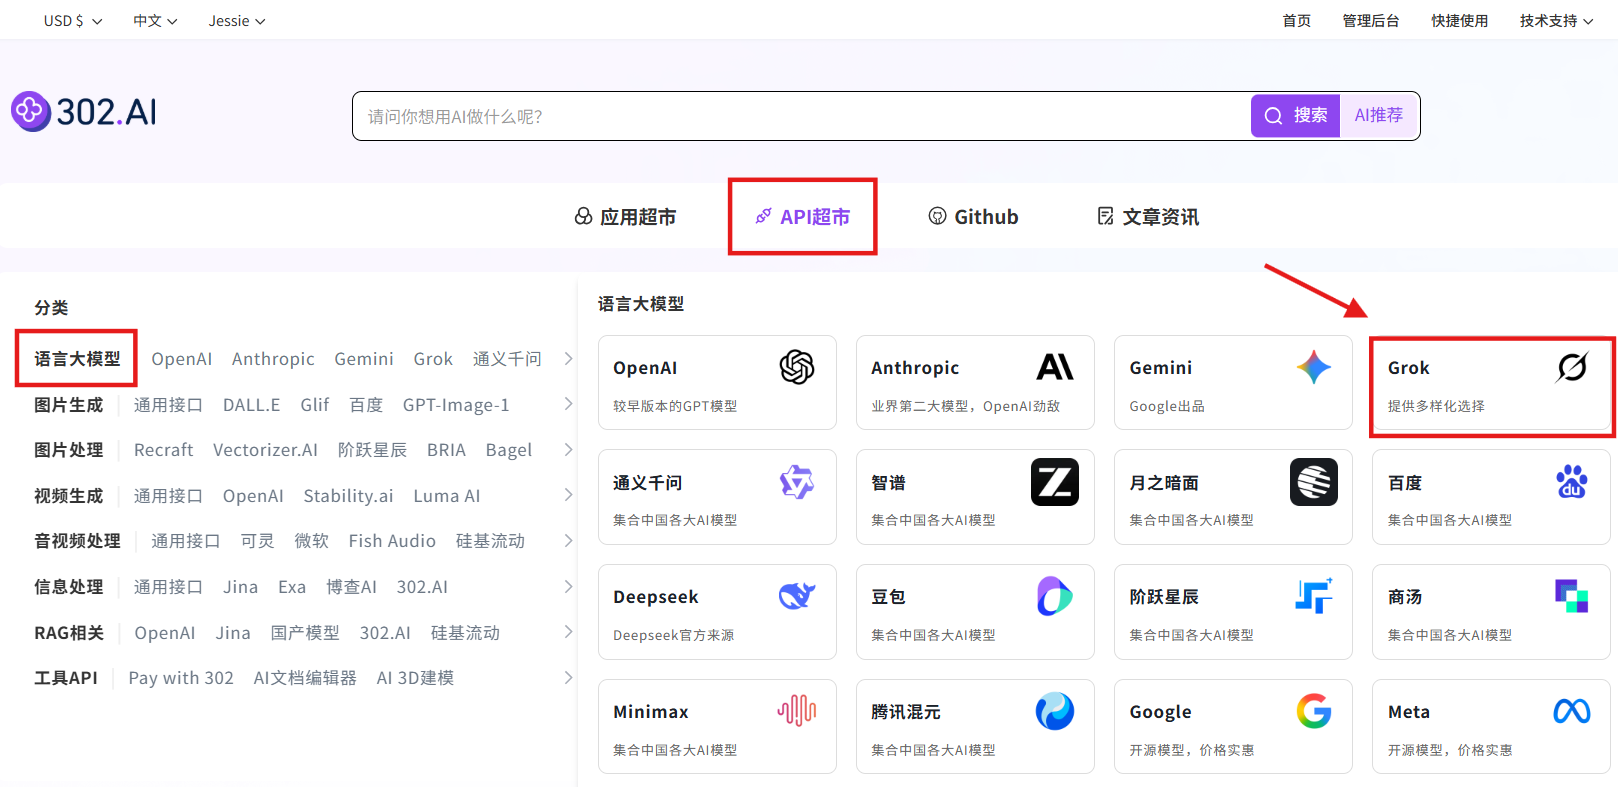Click Pay with 302 link
Screen dimensions: 1618x787
point(181,678)
